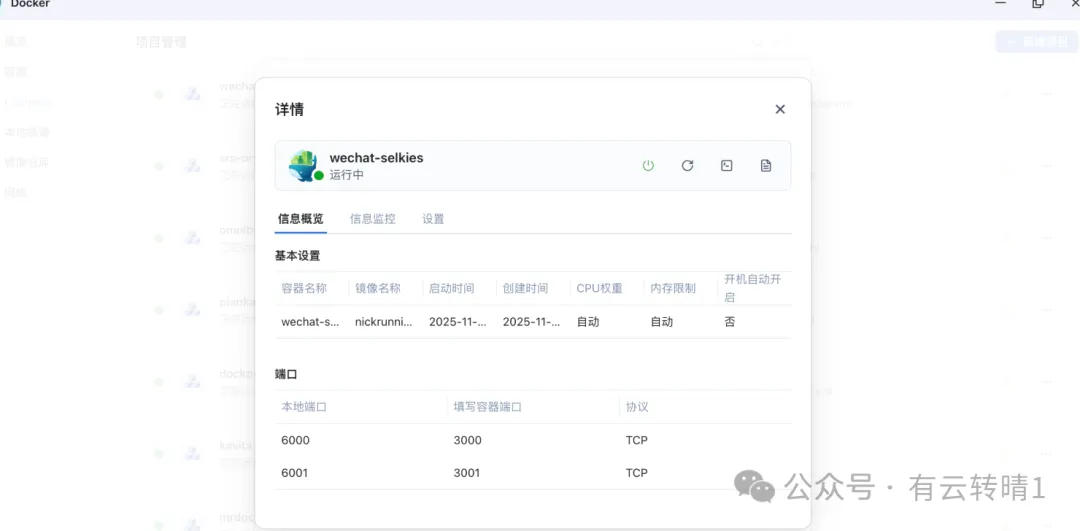Open the 设置 tab
The image size is (1080, 531).
tap(433, 219)
